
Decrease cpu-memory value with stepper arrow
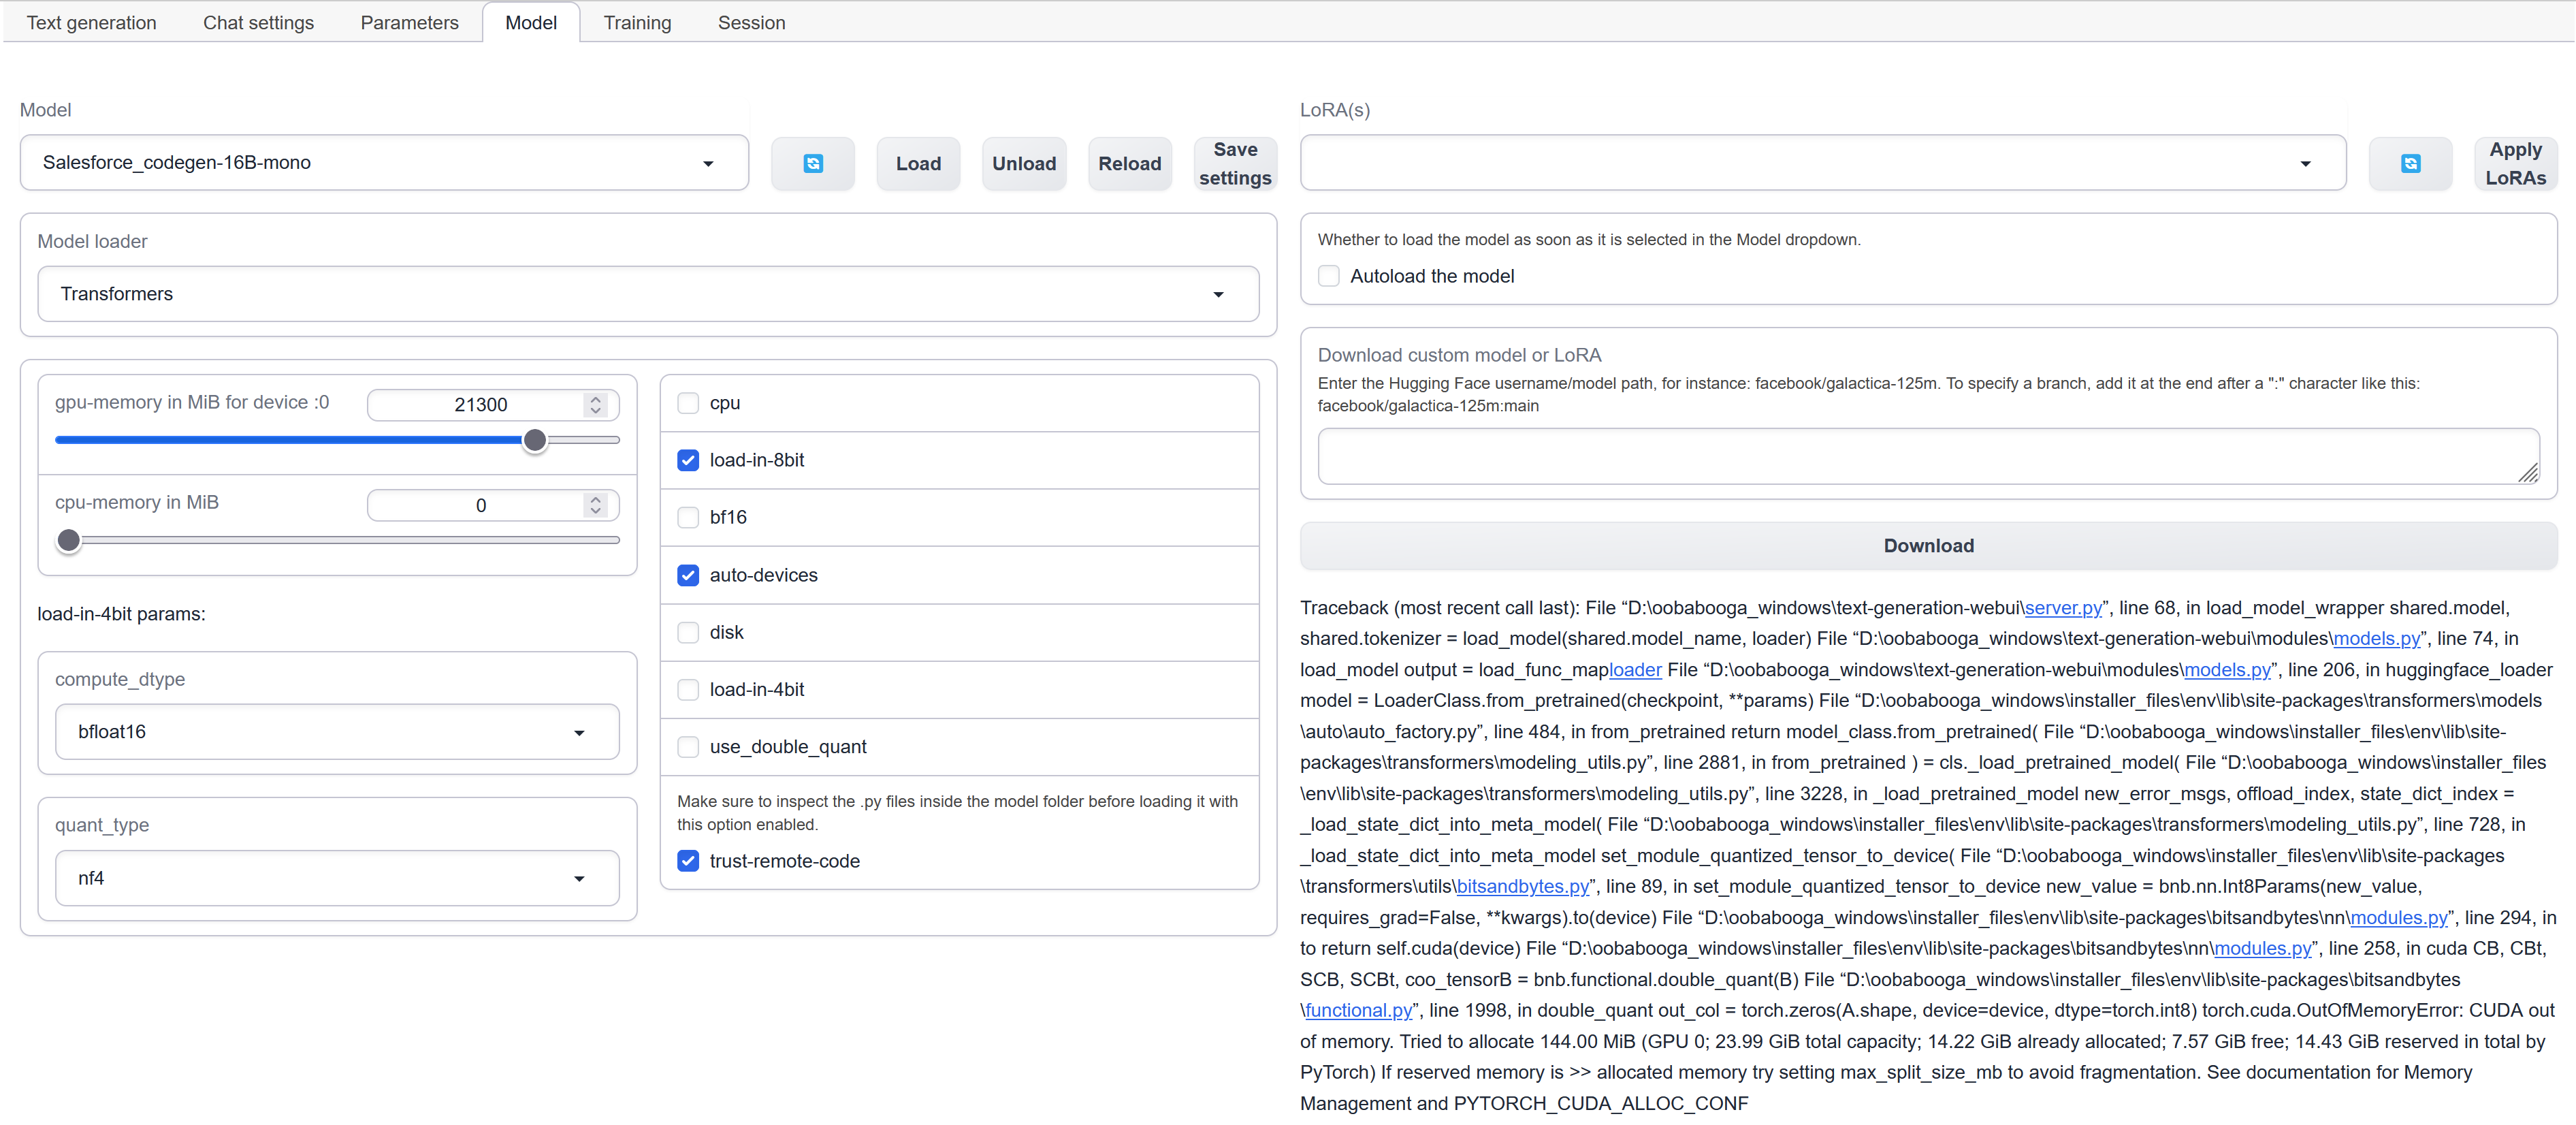[595, 512]
